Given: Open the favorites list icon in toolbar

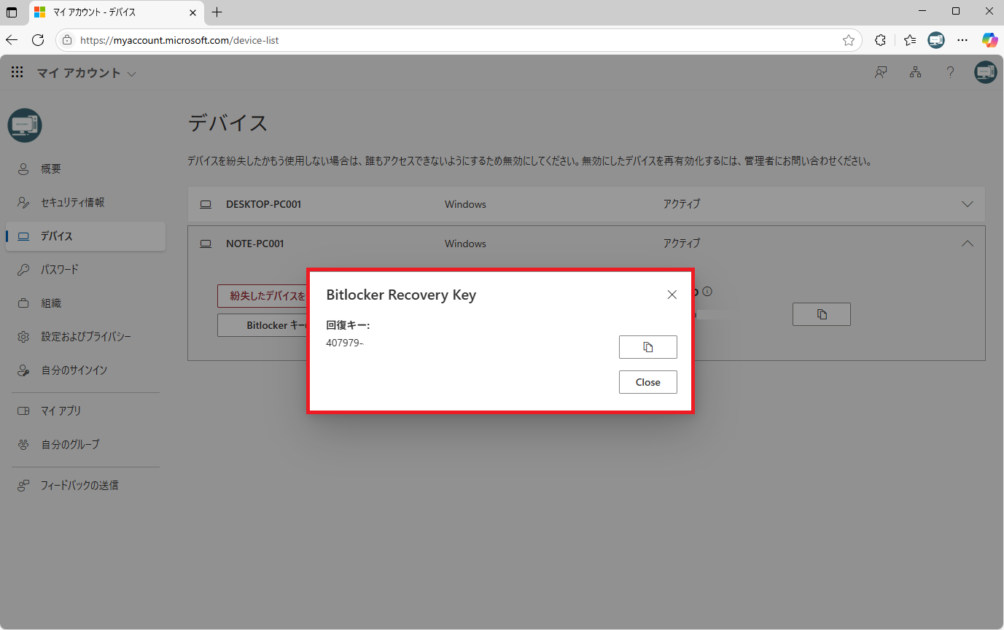Looking at the screenshot, I should pos(909,40).
